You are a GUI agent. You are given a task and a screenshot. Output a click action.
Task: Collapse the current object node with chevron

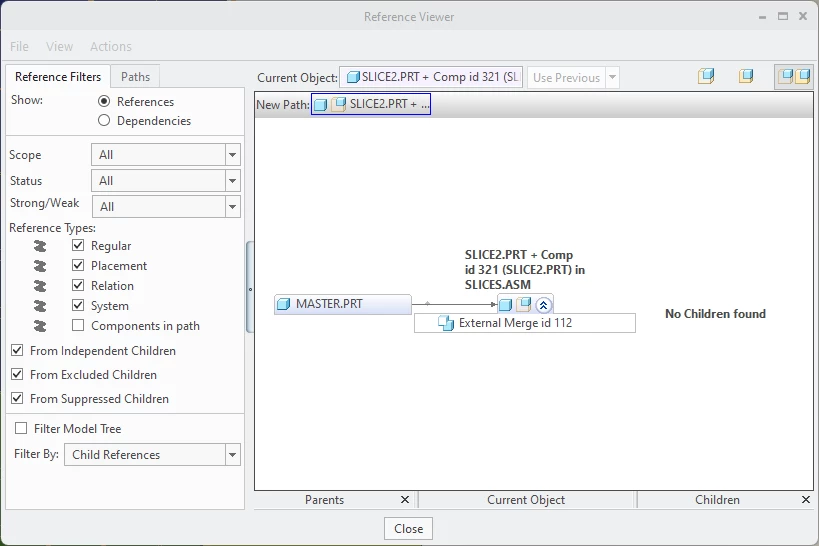click(543, 305)
